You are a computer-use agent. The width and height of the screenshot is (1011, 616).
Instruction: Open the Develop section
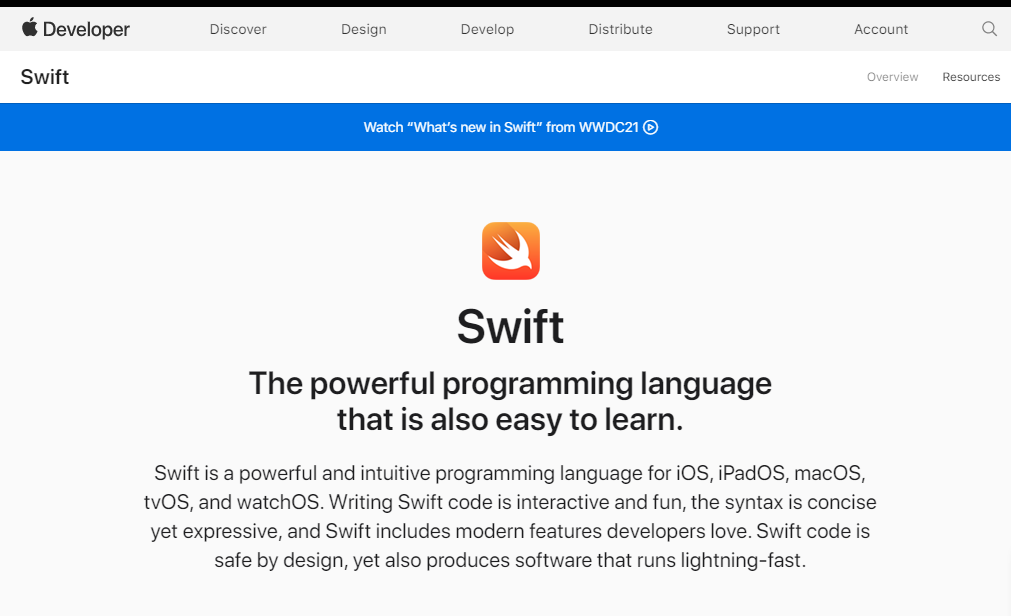pyautogui.click(x=487, y=29)
